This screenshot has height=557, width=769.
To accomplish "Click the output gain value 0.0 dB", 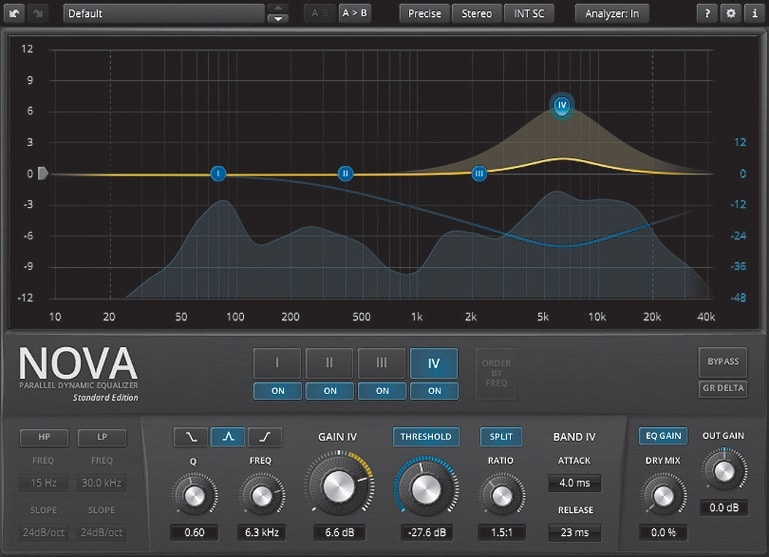I will click(724, 507).
